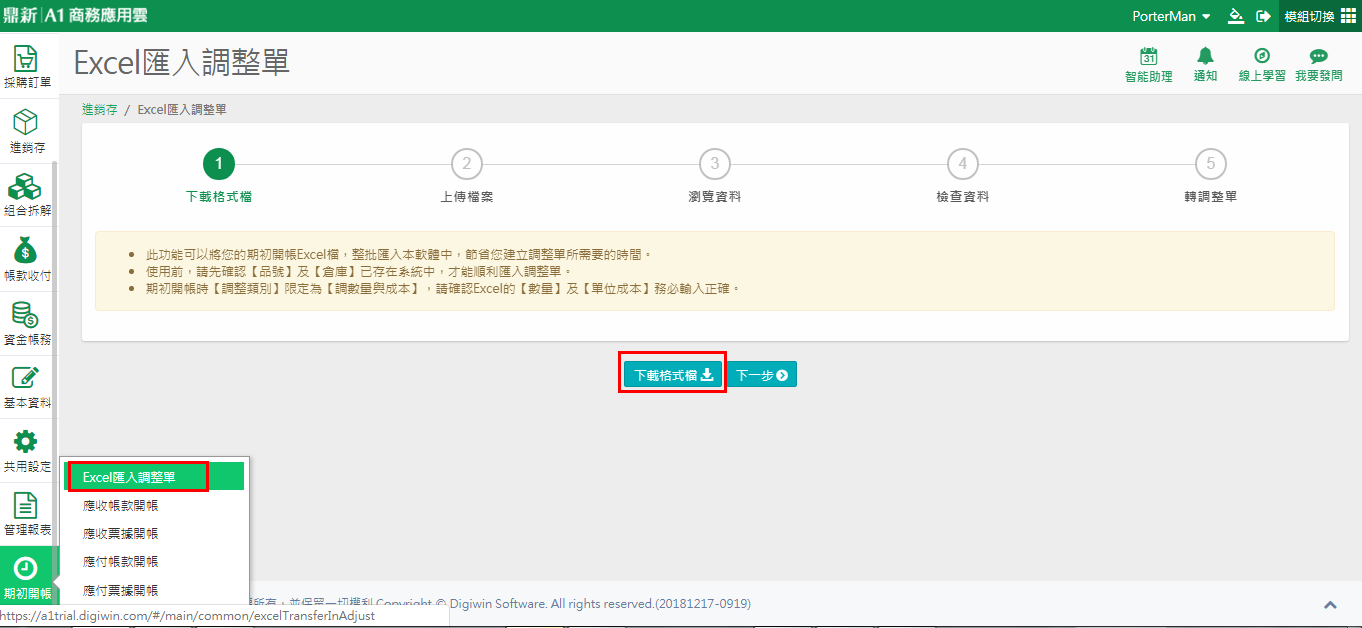This screenshot has width=1362, height=628.
Task: Open the 期初開帳 clock icon
Action: [25, 568]
